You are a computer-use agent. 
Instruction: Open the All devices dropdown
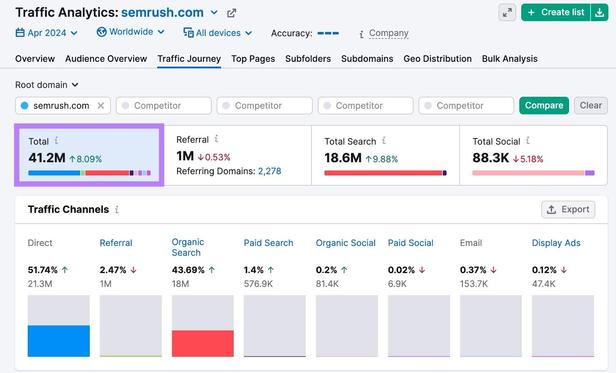click(x=218, y=33)
